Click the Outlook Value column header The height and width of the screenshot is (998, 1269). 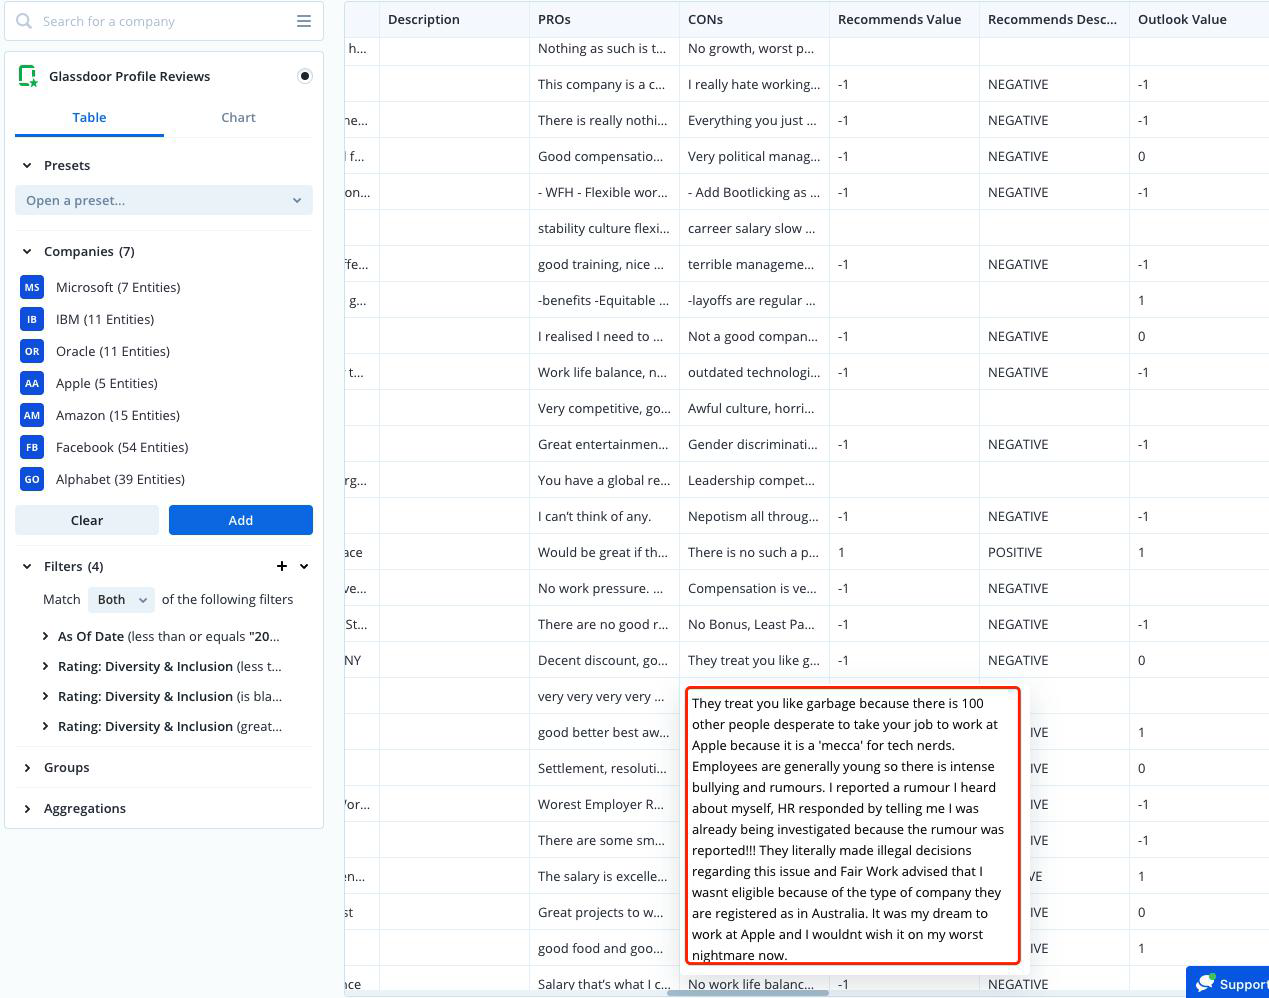pos(1199,19)
